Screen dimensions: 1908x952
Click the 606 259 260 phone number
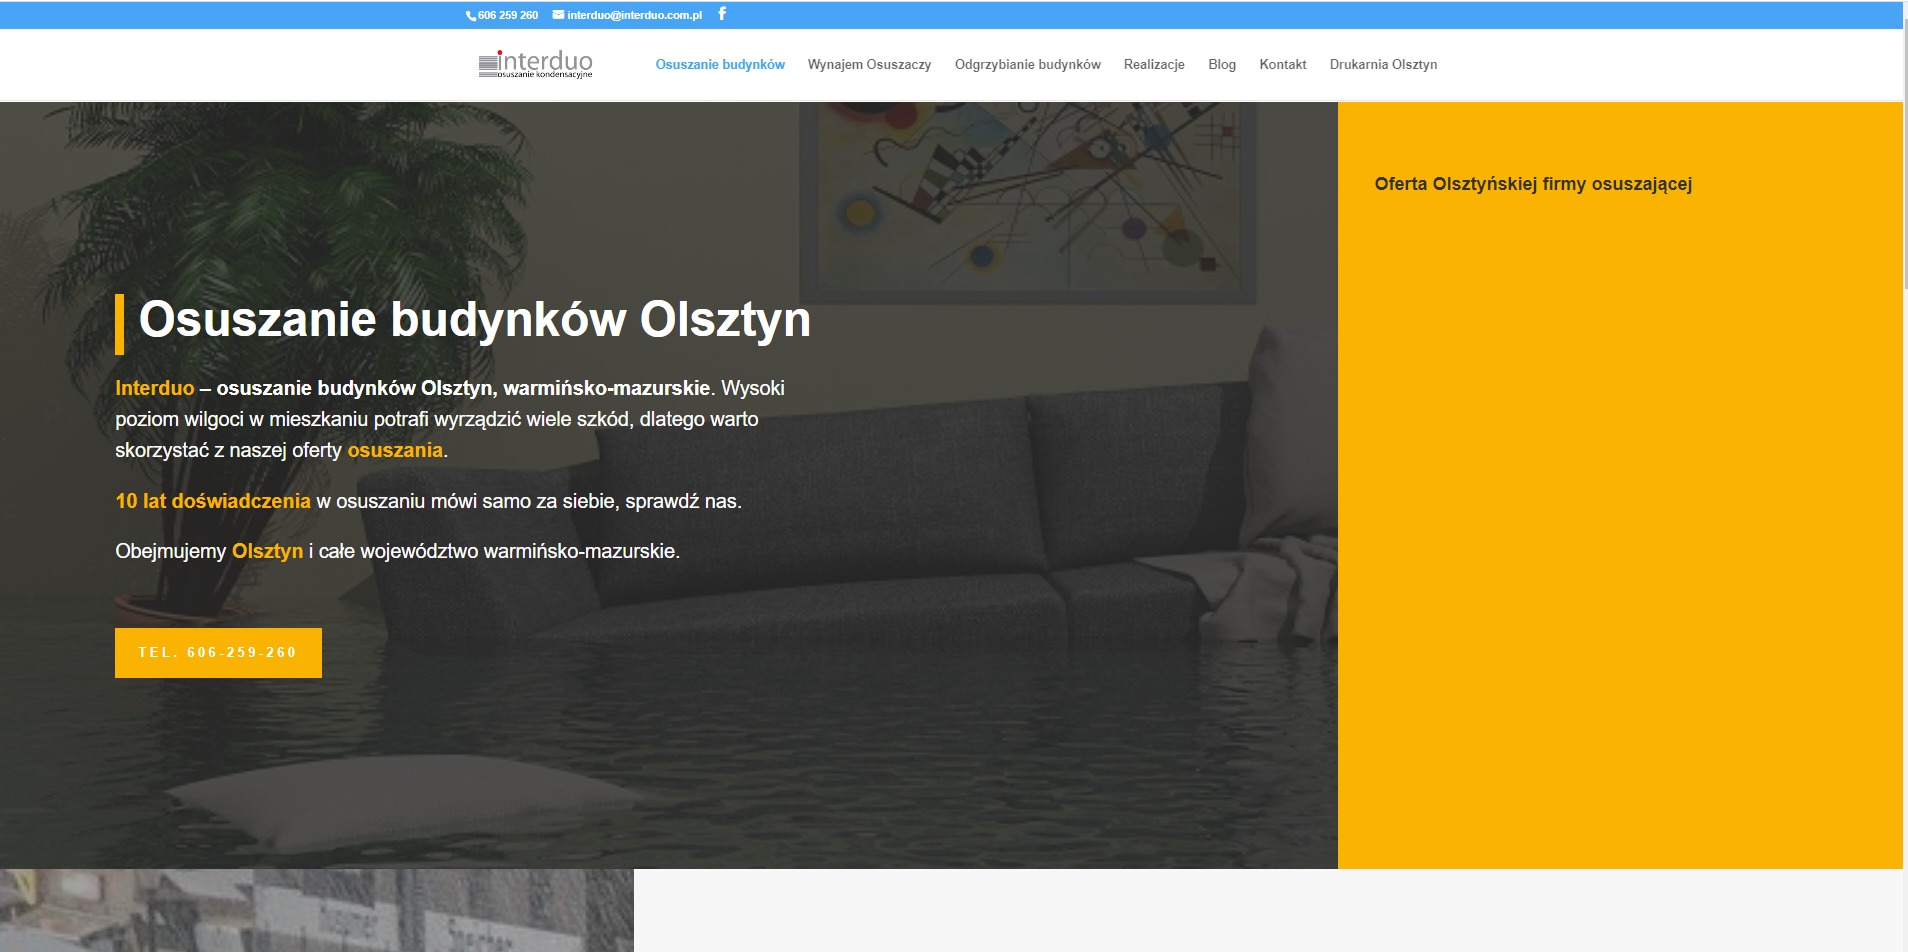coord(506,15)
